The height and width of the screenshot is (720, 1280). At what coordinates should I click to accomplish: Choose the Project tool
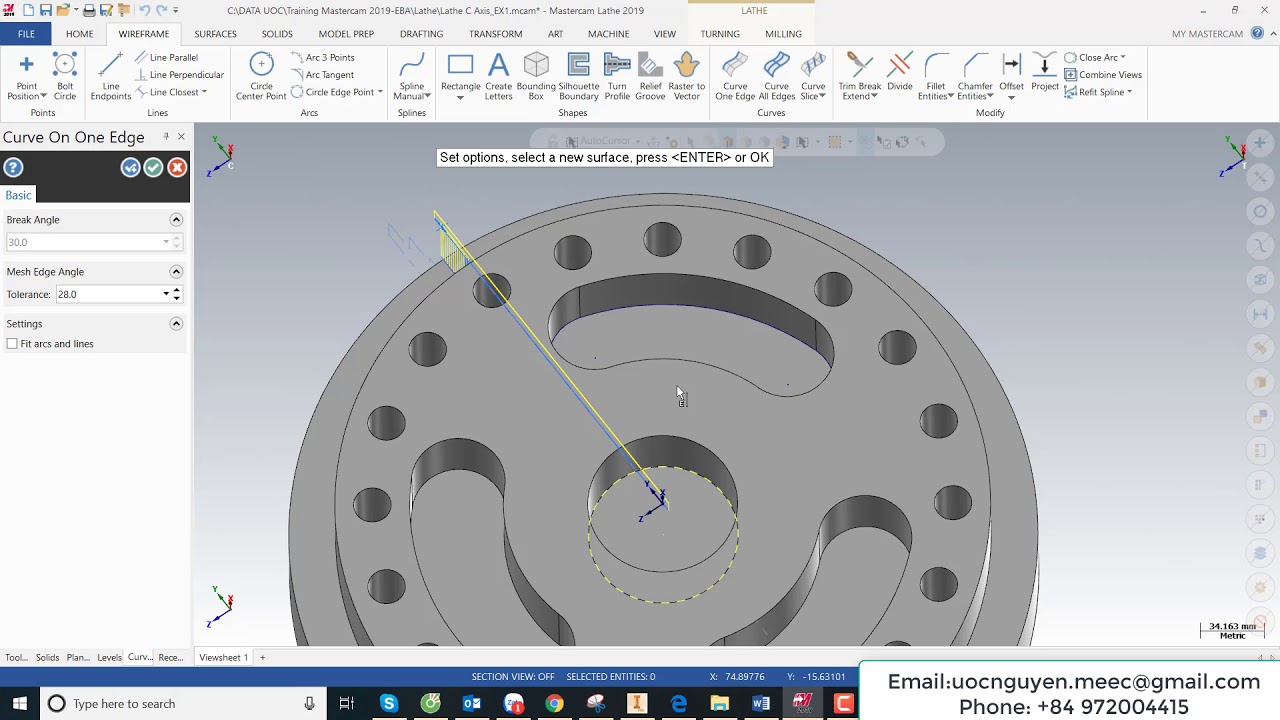pyautogui.click(x=1045, y=73)
